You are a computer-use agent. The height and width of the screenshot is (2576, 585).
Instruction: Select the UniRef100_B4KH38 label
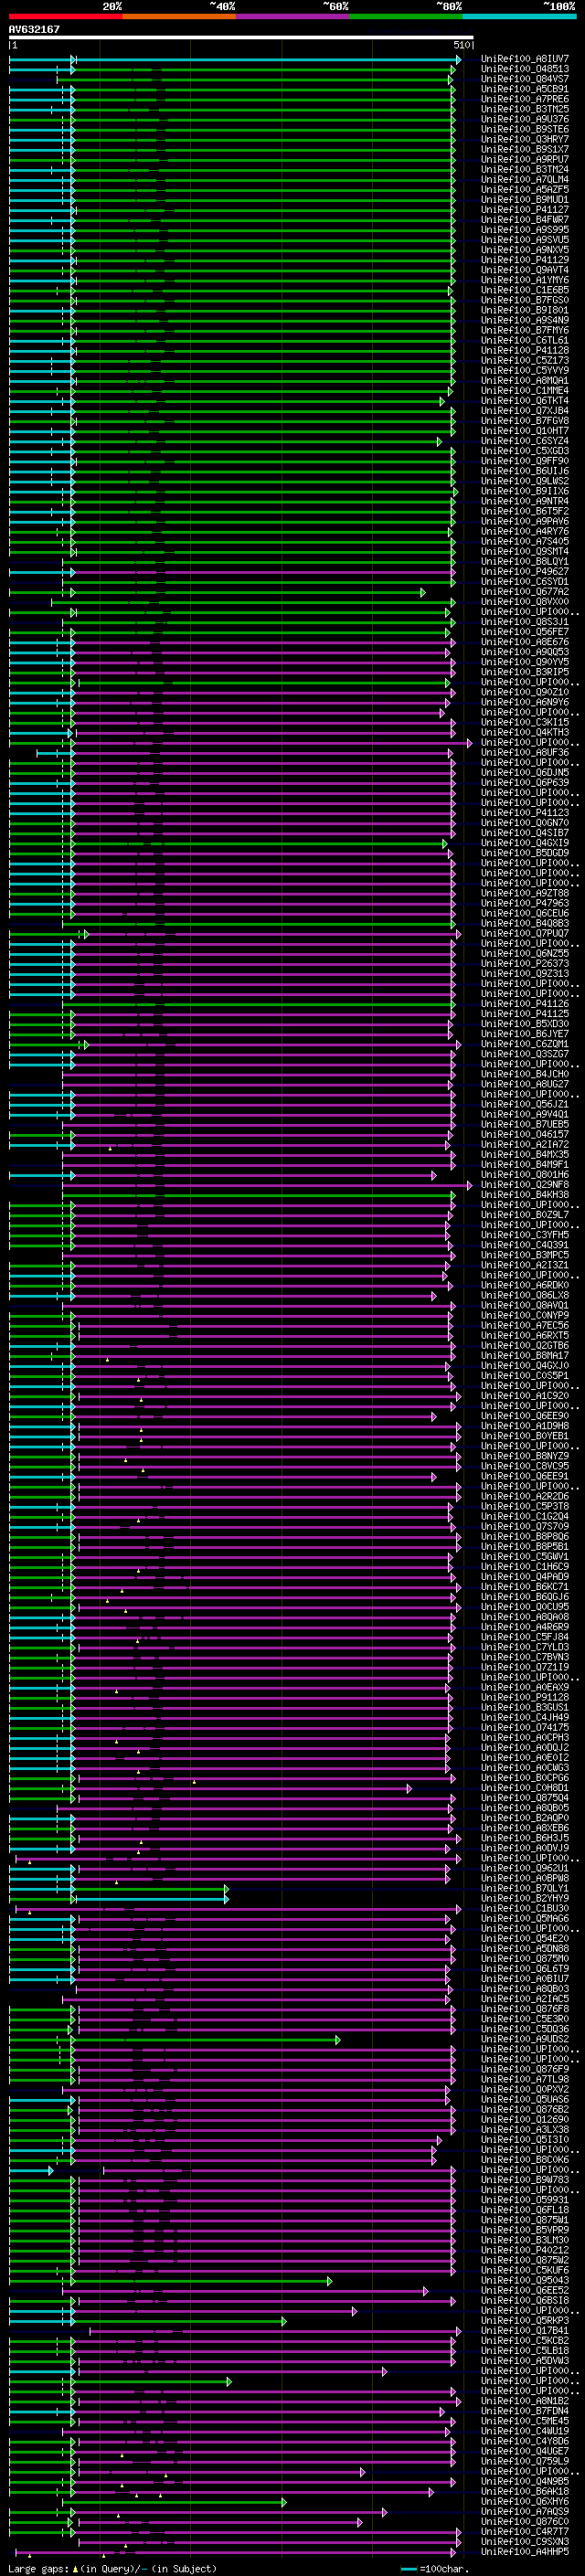(524, 1194)
